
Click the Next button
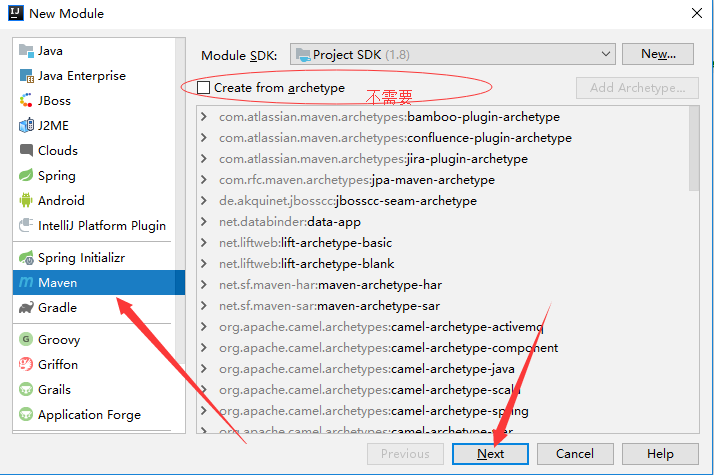[x=490, y=454]
